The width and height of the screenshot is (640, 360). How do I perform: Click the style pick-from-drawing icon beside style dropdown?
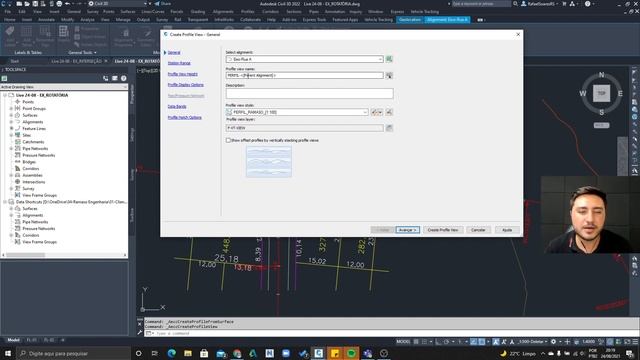389,112
